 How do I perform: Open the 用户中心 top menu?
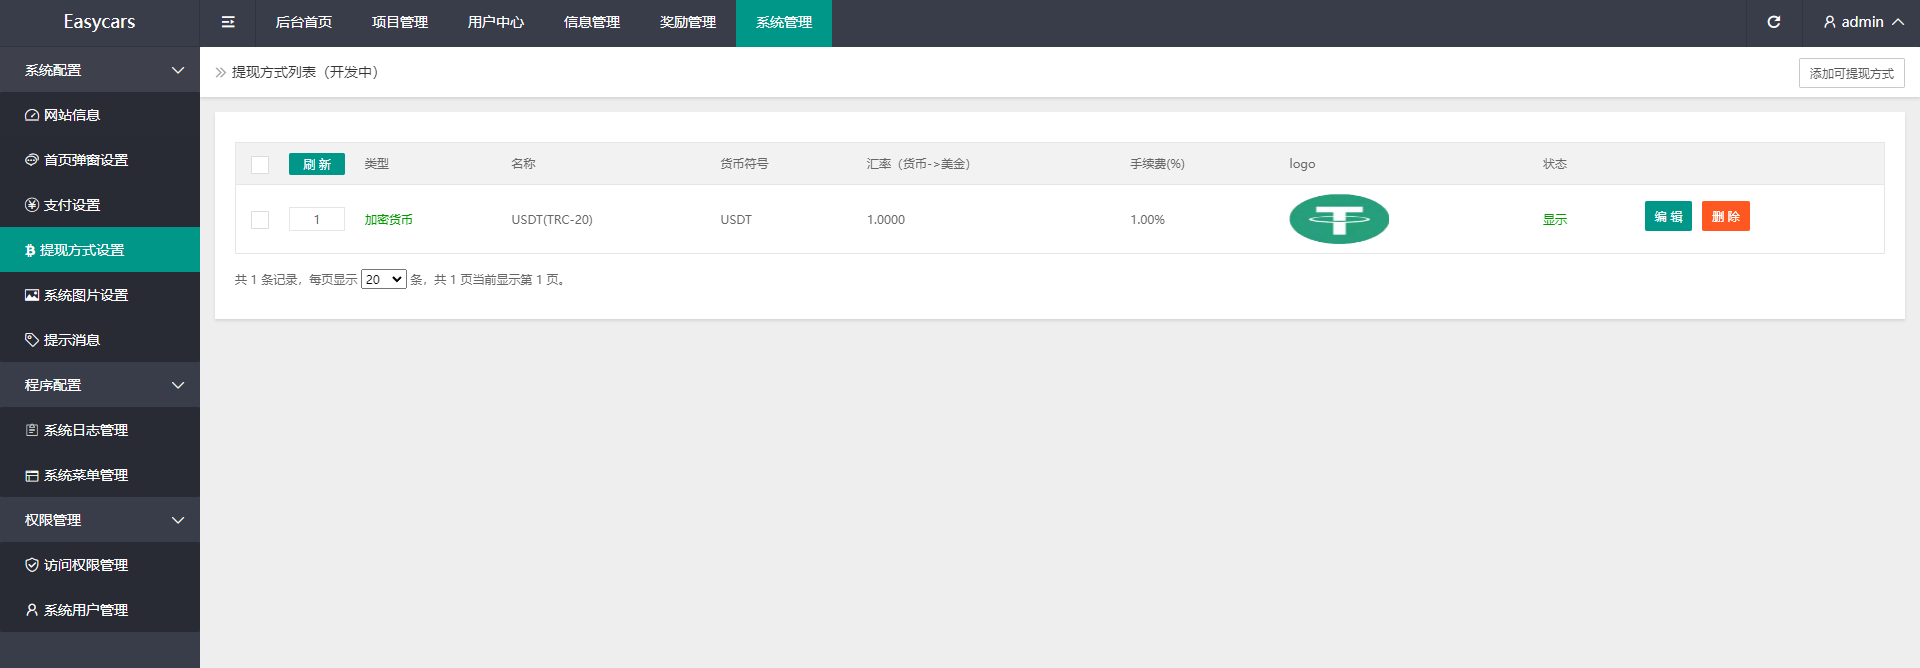click(x=495, y=23)
